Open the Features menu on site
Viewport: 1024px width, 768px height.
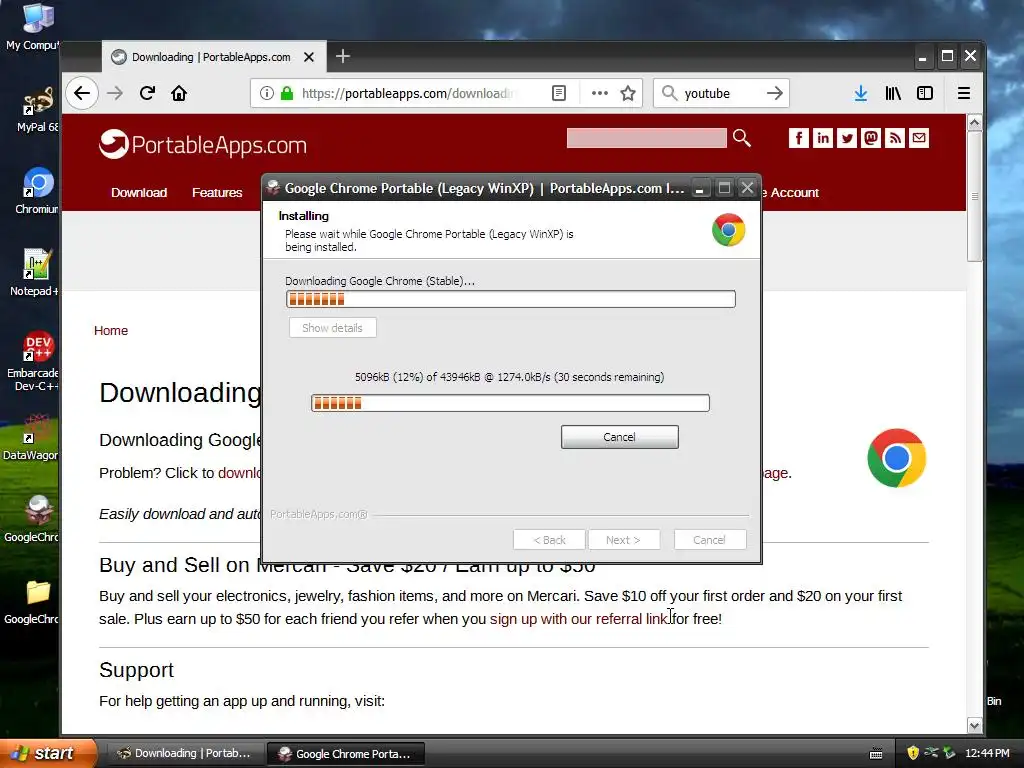pyautogui.click(x=217, y=193)
